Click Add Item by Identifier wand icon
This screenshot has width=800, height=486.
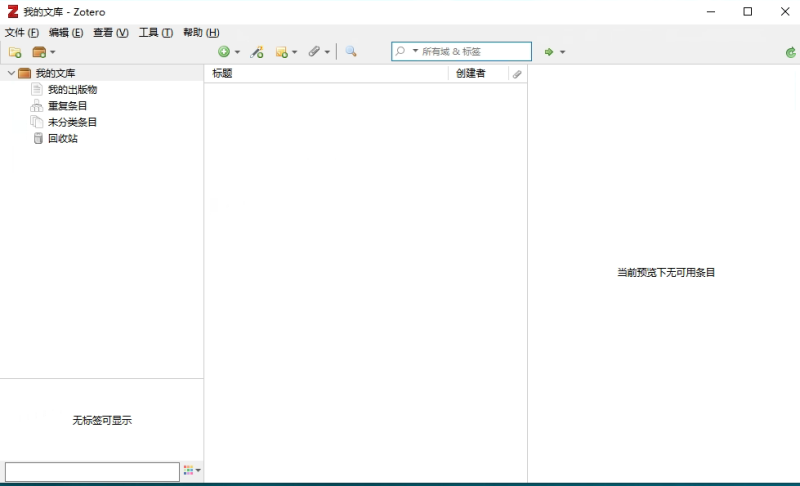click(x=257, y=52)
